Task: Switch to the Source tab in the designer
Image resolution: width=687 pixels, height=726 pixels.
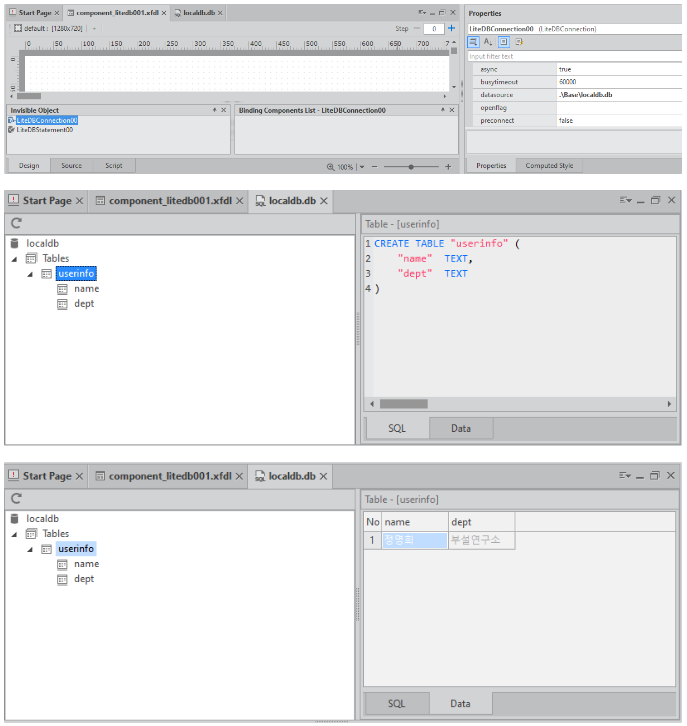Action: (71, 166)
